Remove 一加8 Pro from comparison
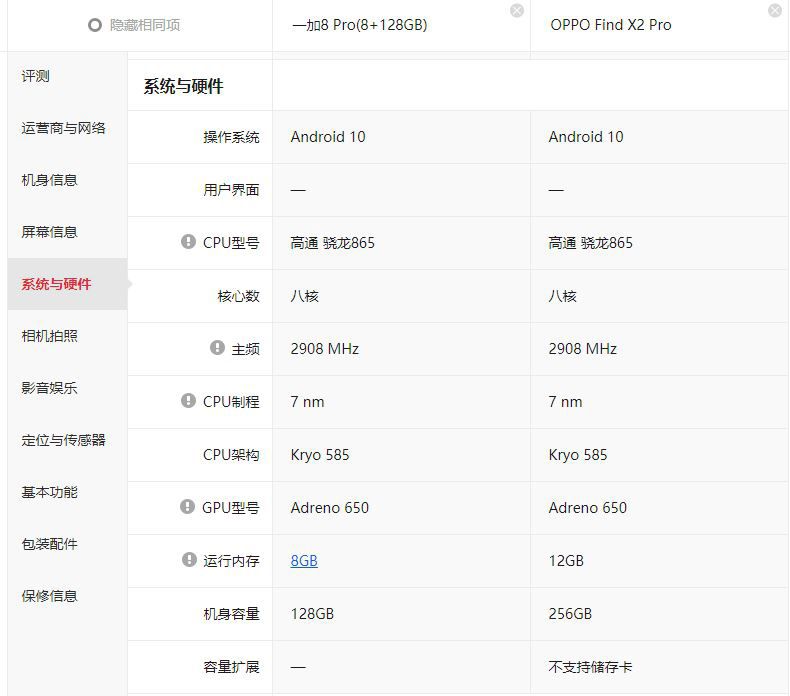 pyautogui.click(x=516, y=11)
